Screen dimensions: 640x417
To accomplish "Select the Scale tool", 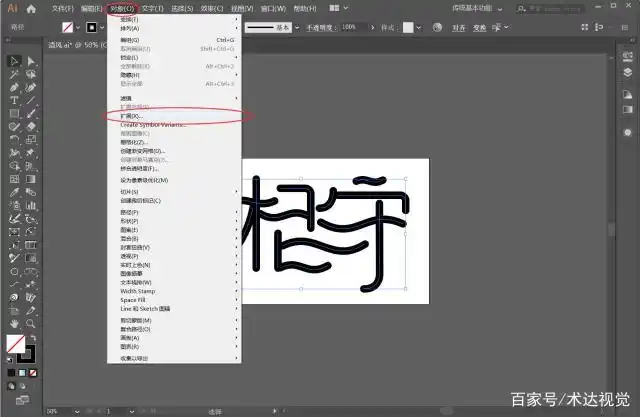I will (x=31, y=140).
